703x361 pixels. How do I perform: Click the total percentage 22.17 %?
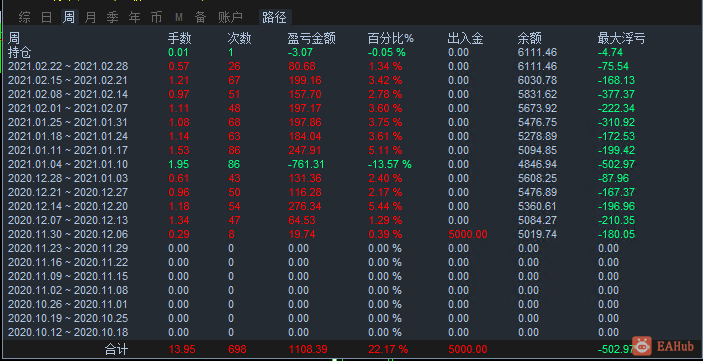pos(387,349)
